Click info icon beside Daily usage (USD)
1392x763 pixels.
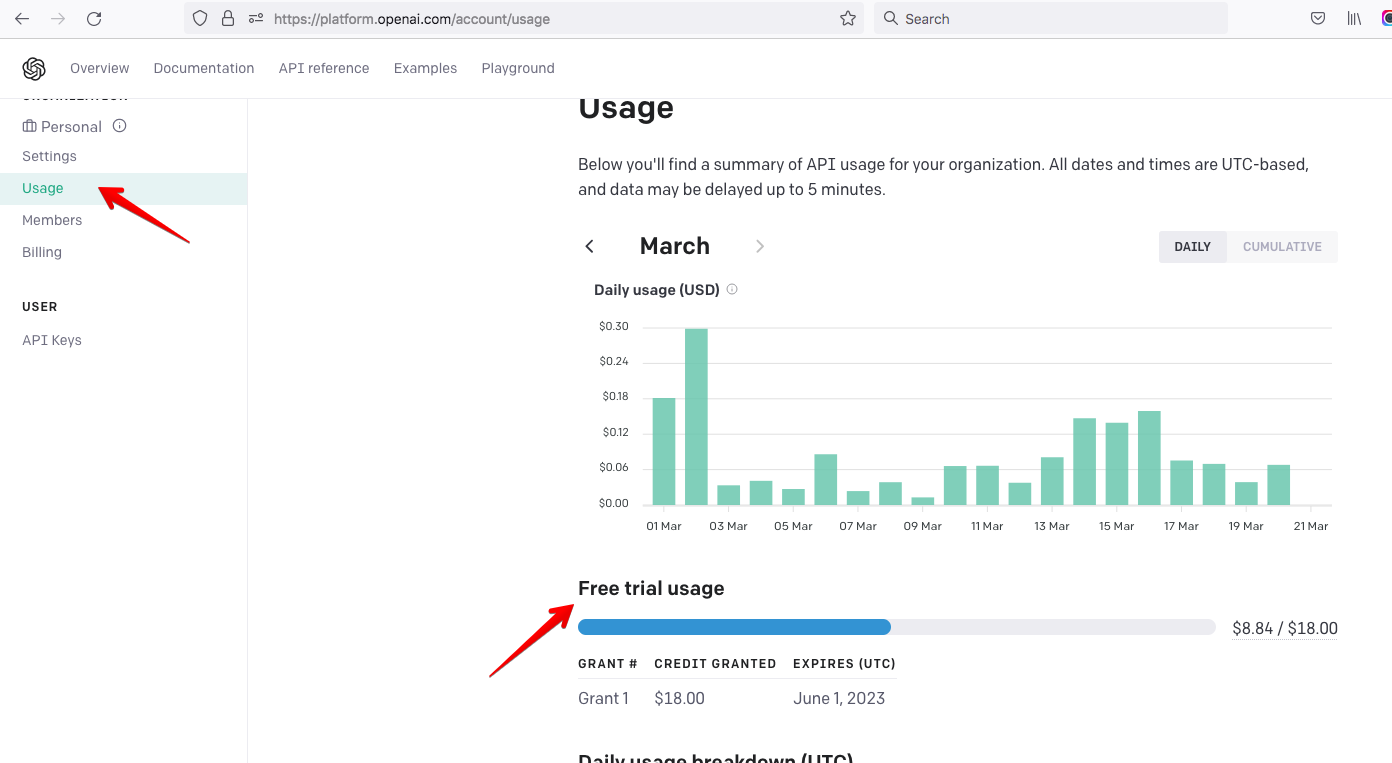pos(732,290)
